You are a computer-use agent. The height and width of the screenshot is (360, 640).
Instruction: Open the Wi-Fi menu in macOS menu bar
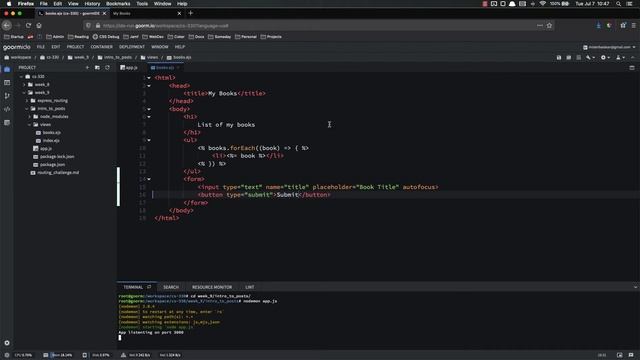click(x=542, y=4)
